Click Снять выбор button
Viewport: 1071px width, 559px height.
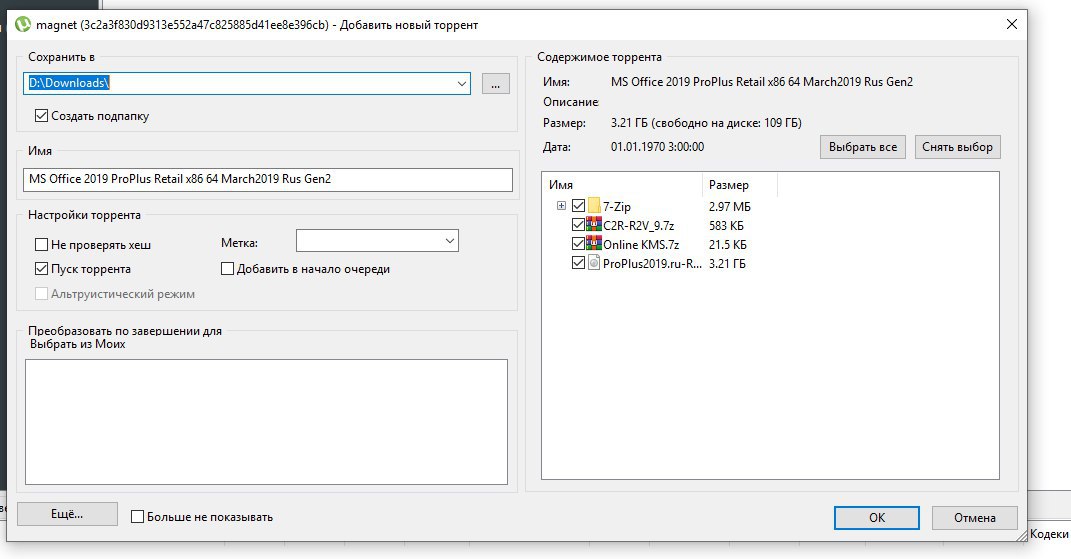coord(957,147)
